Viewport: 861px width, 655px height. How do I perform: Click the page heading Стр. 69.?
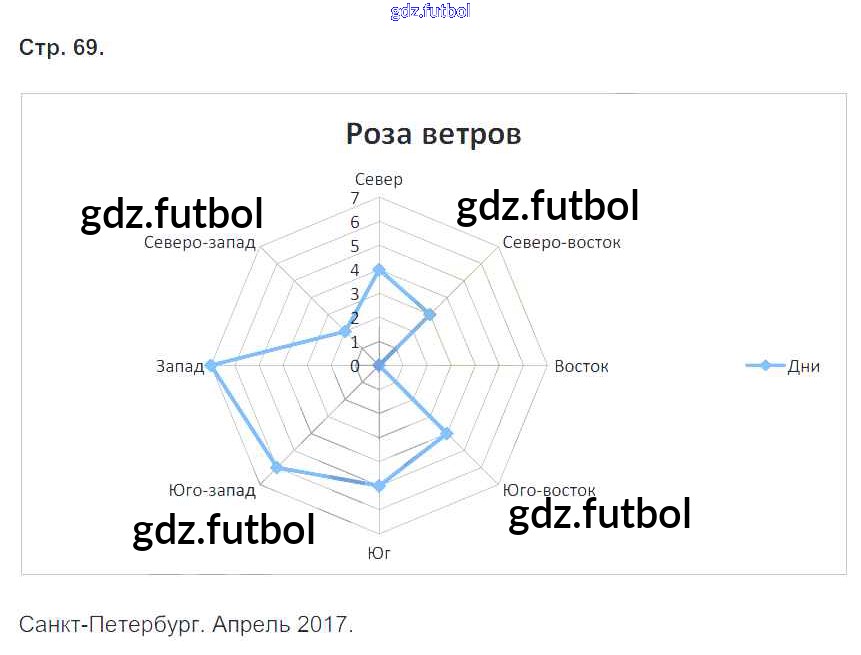tap(61, 48)
